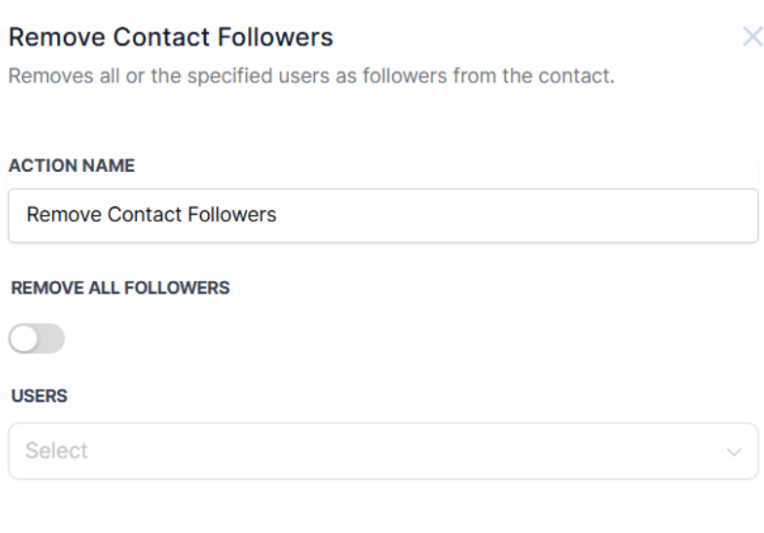
Task: Click the ACTION NAME label
Action: coord(71,167)
